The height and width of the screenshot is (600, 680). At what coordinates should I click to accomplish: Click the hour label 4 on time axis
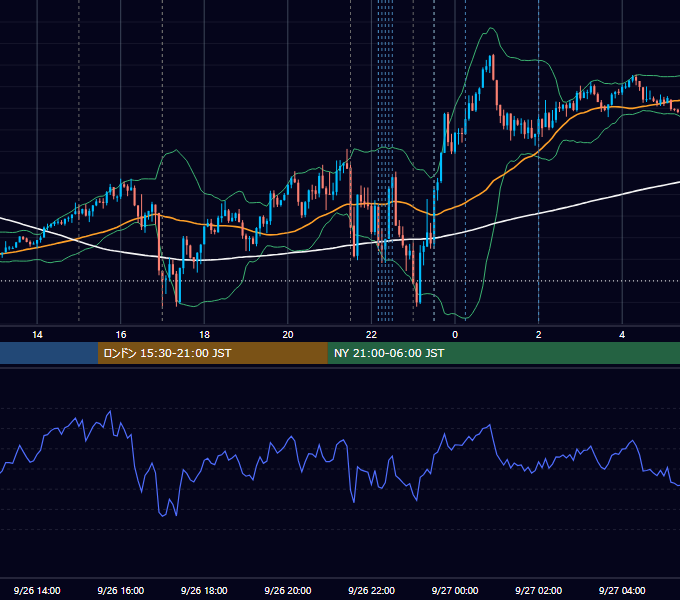(x=622, y=335)
